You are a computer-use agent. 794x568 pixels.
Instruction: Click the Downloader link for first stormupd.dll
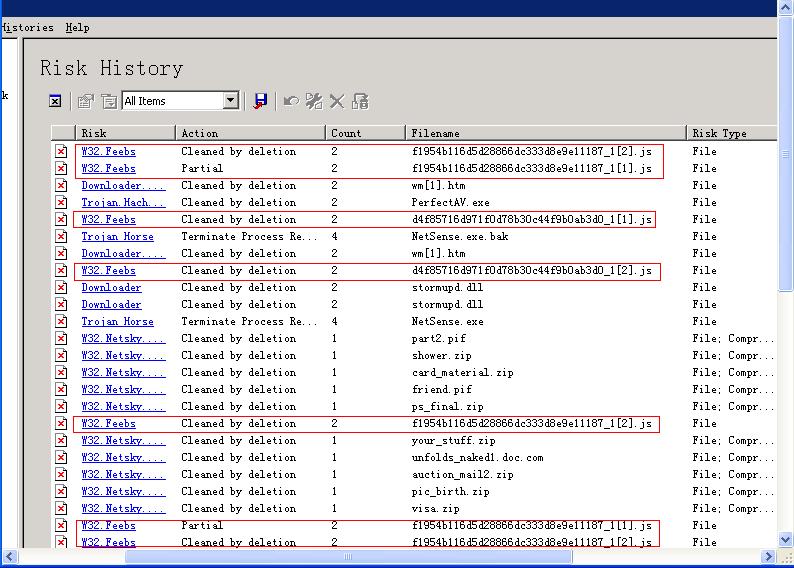click(x=111, y=288)
